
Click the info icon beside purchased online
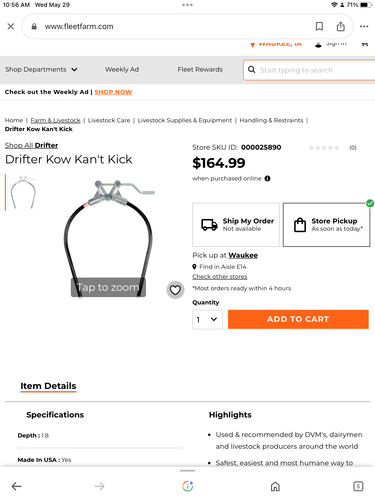click(x=267, y=179)
